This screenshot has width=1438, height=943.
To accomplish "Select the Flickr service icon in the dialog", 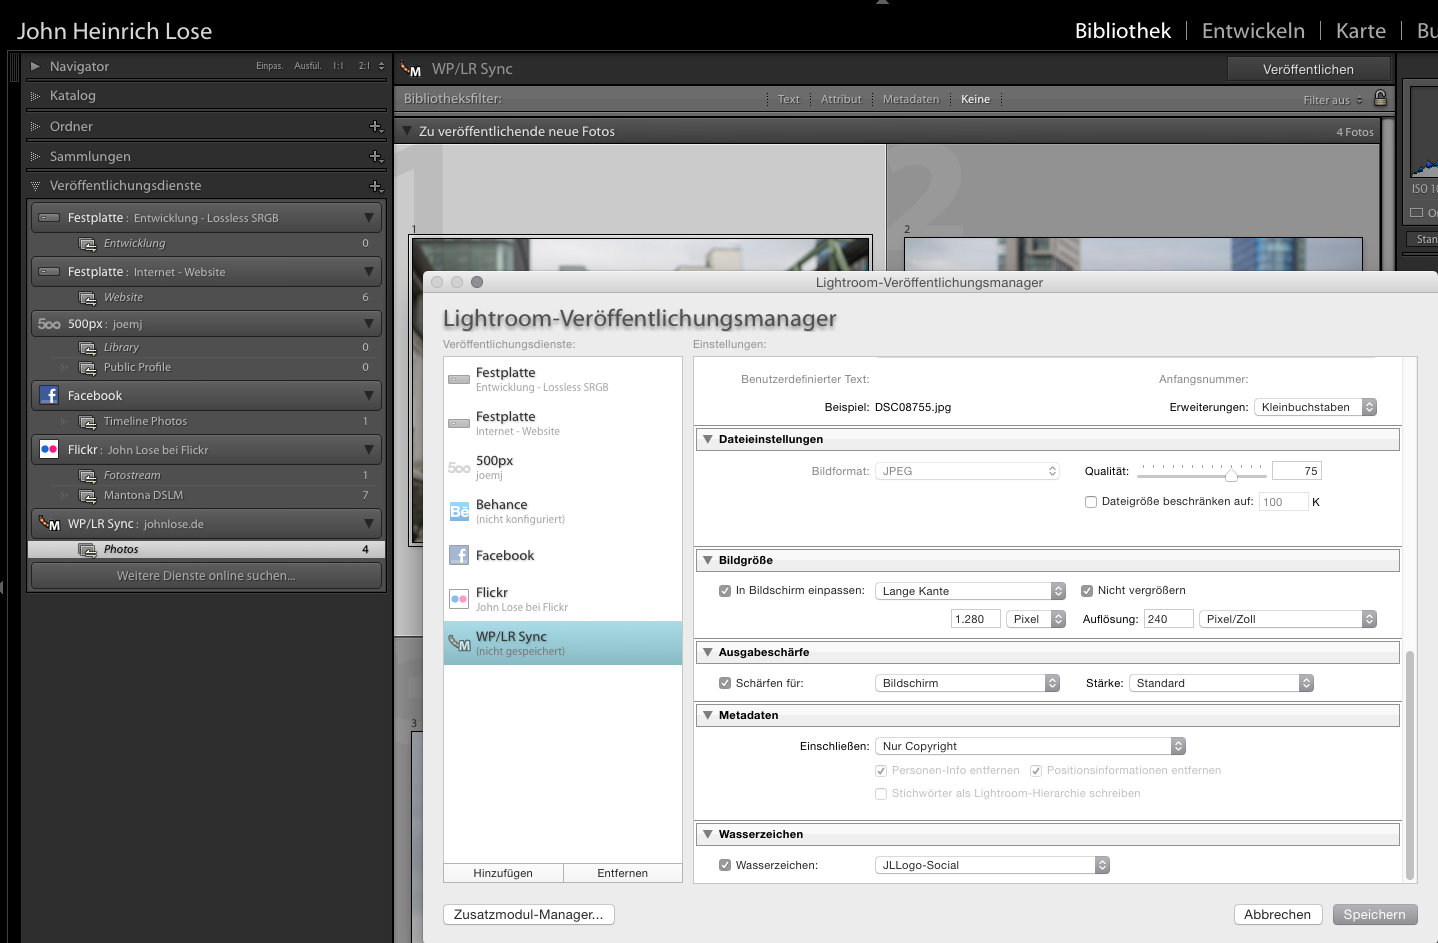I will (459, 599).
